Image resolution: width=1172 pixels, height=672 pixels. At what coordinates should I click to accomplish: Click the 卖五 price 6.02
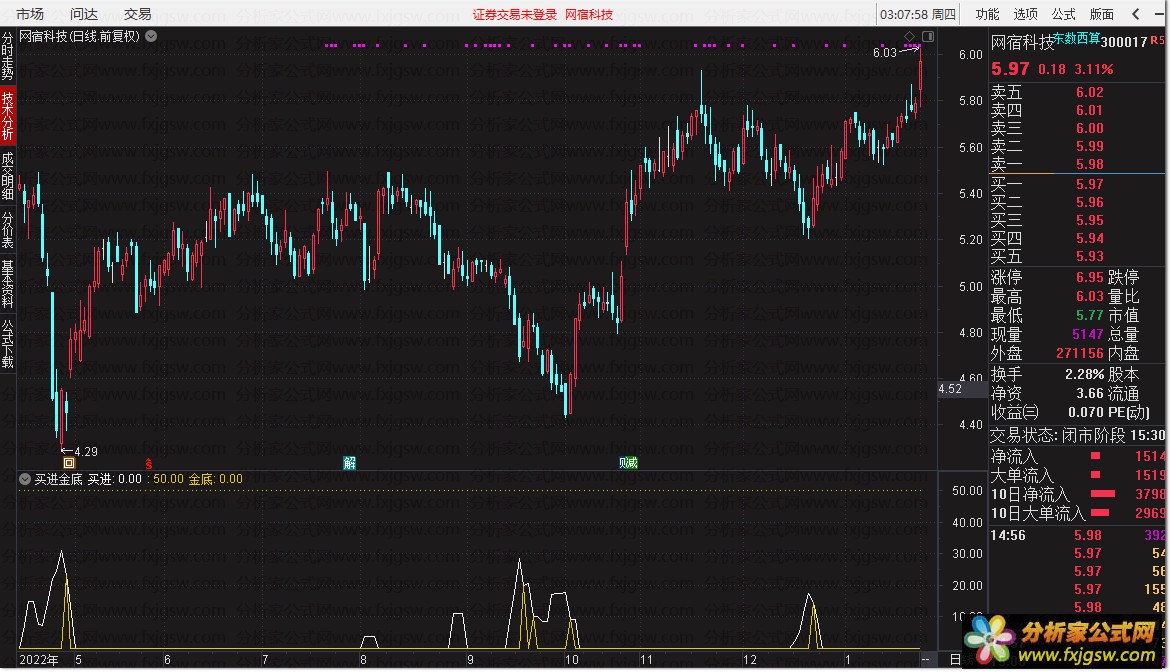(x=1090, y=92)
